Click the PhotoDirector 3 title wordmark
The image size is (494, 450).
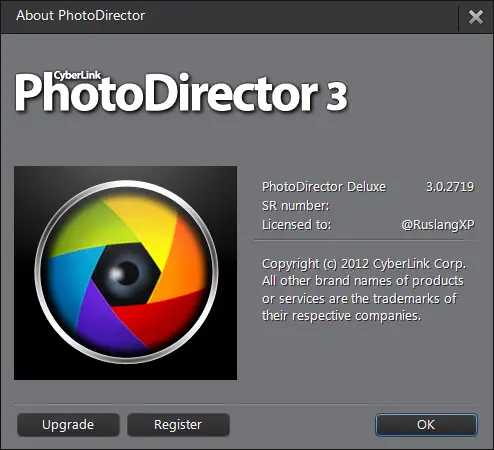[x=182, y=93]
